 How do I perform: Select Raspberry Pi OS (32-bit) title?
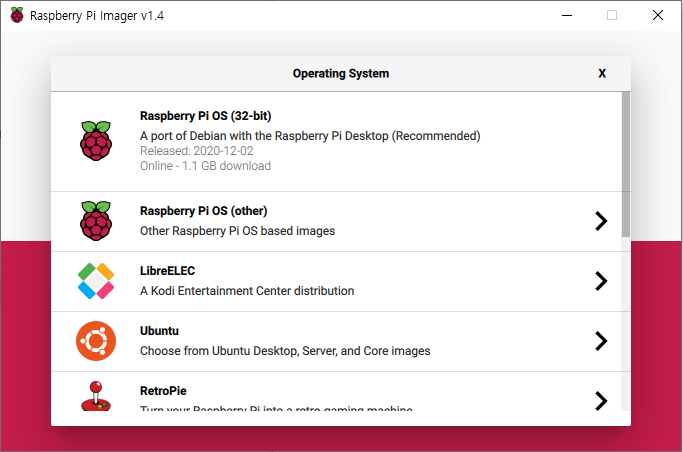(x=206, y=116)
